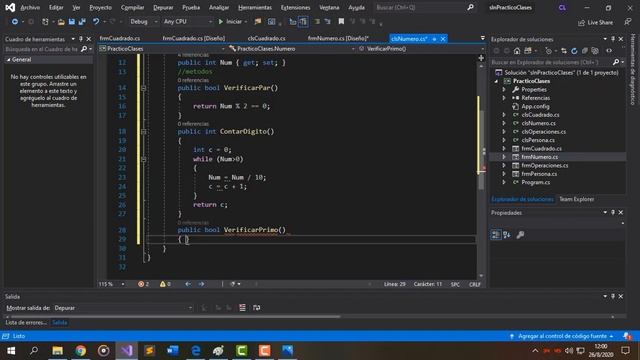Click the property pages wrench icon
This screenshot has height=360, width=640.
[x=520, y=235]
